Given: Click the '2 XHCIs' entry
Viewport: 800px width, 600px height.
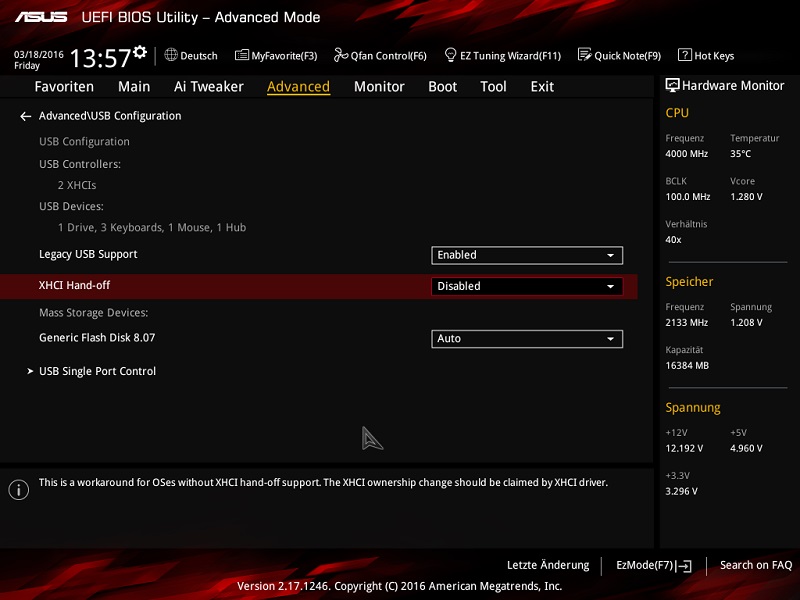Looking at the screenshot, I should [77, 185].
